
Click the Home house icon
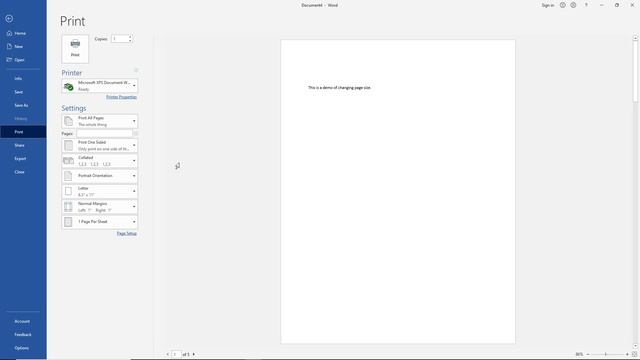click(9, 33)
